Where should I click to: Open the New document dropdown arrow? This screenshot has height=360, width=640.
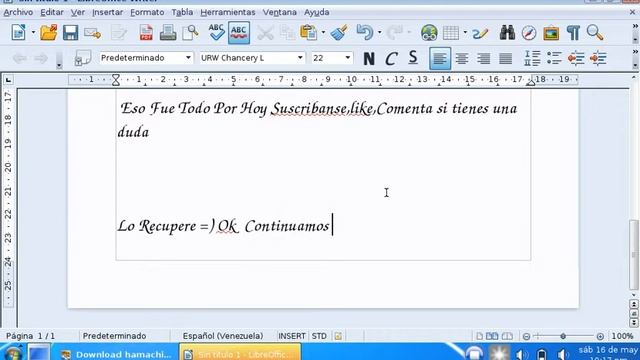tap(33, 33)
